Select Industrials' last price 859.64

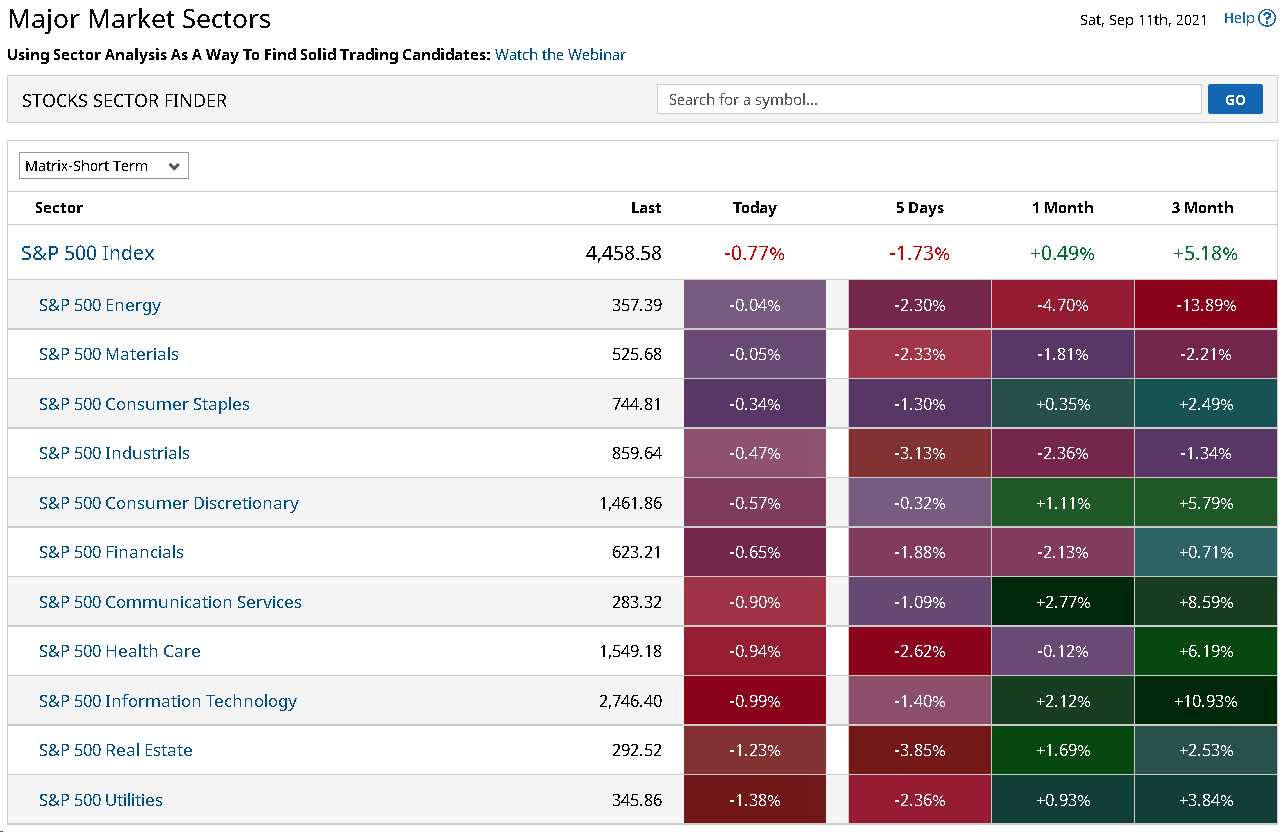coord(637,453)
